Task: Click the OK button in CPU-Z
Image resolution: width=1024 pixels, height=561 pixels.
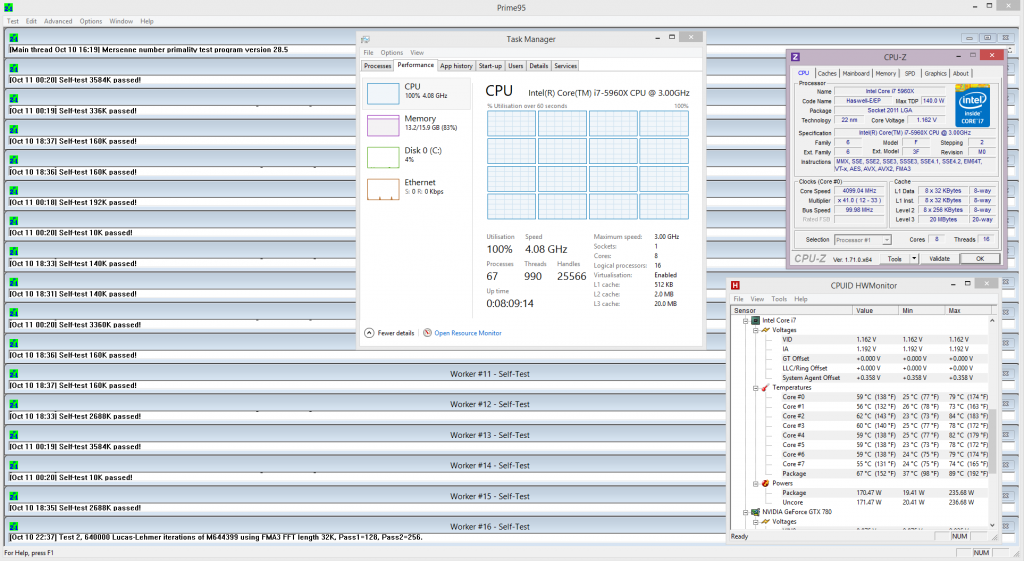Action: [980, 259]
